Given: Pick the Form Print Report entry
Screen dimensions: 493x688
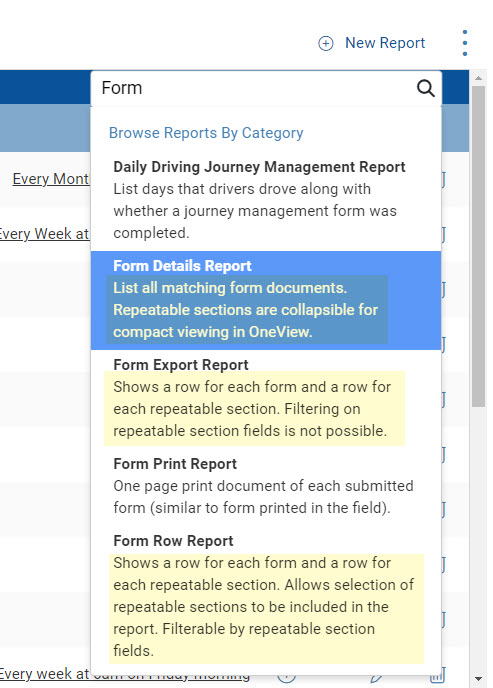Looking at the screenshot, I should tap(266, 486).
